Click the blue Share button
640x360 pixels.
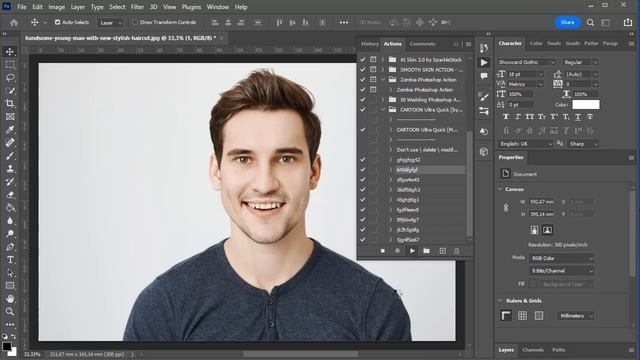tap(567, 22)
